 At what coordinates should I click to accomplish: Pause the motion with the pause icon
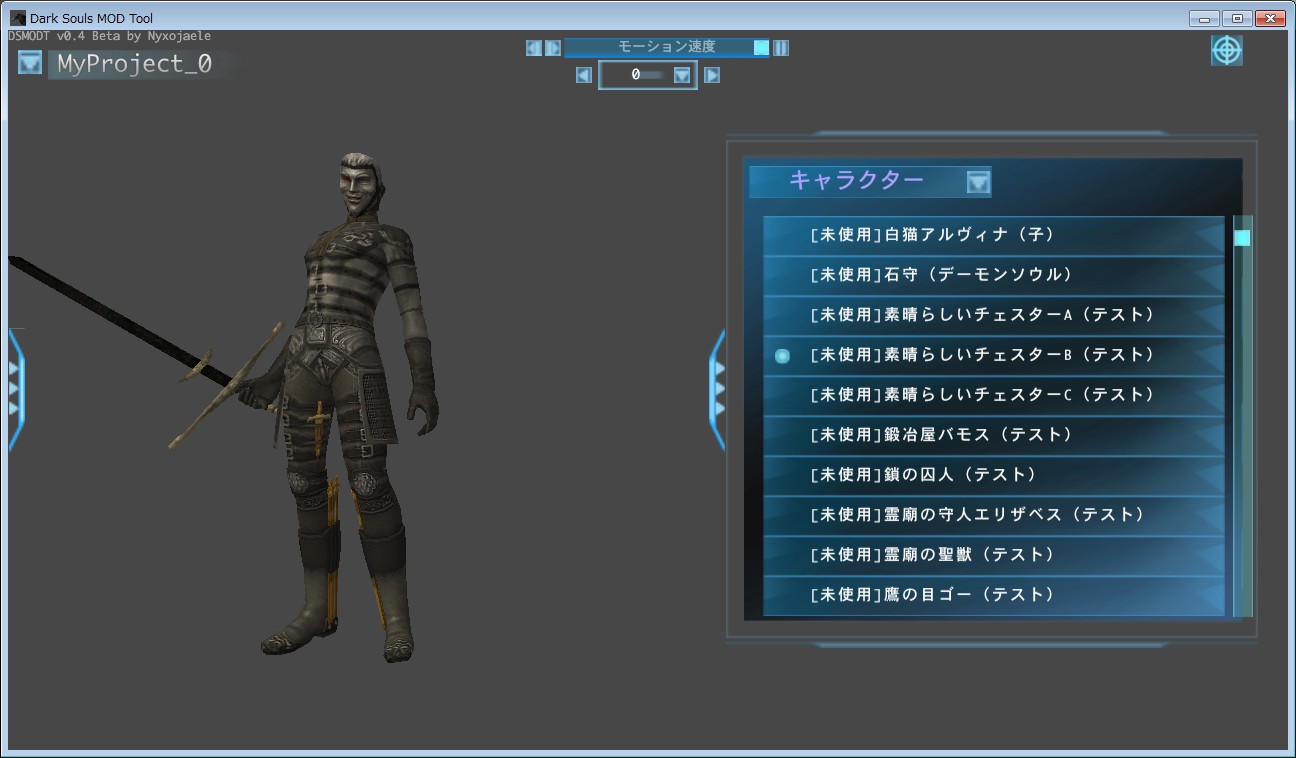[x=781, y=47]
